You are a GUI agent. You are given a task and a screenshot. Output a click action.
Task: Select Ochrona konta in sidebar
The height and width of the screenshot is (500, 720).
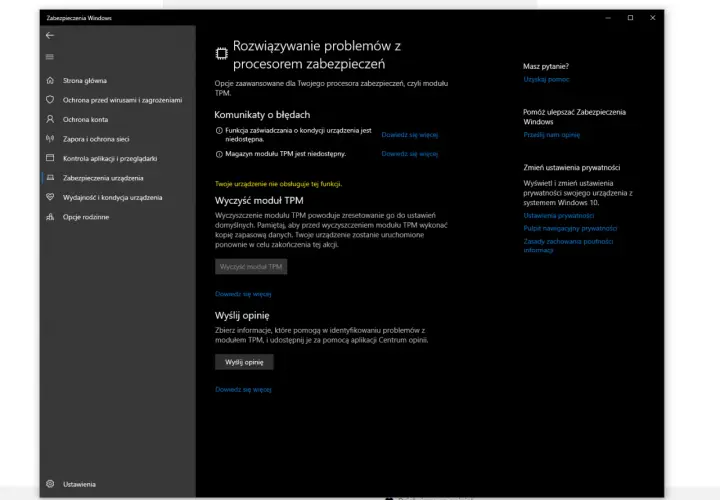pyautogui.click(x=85, y=119)
